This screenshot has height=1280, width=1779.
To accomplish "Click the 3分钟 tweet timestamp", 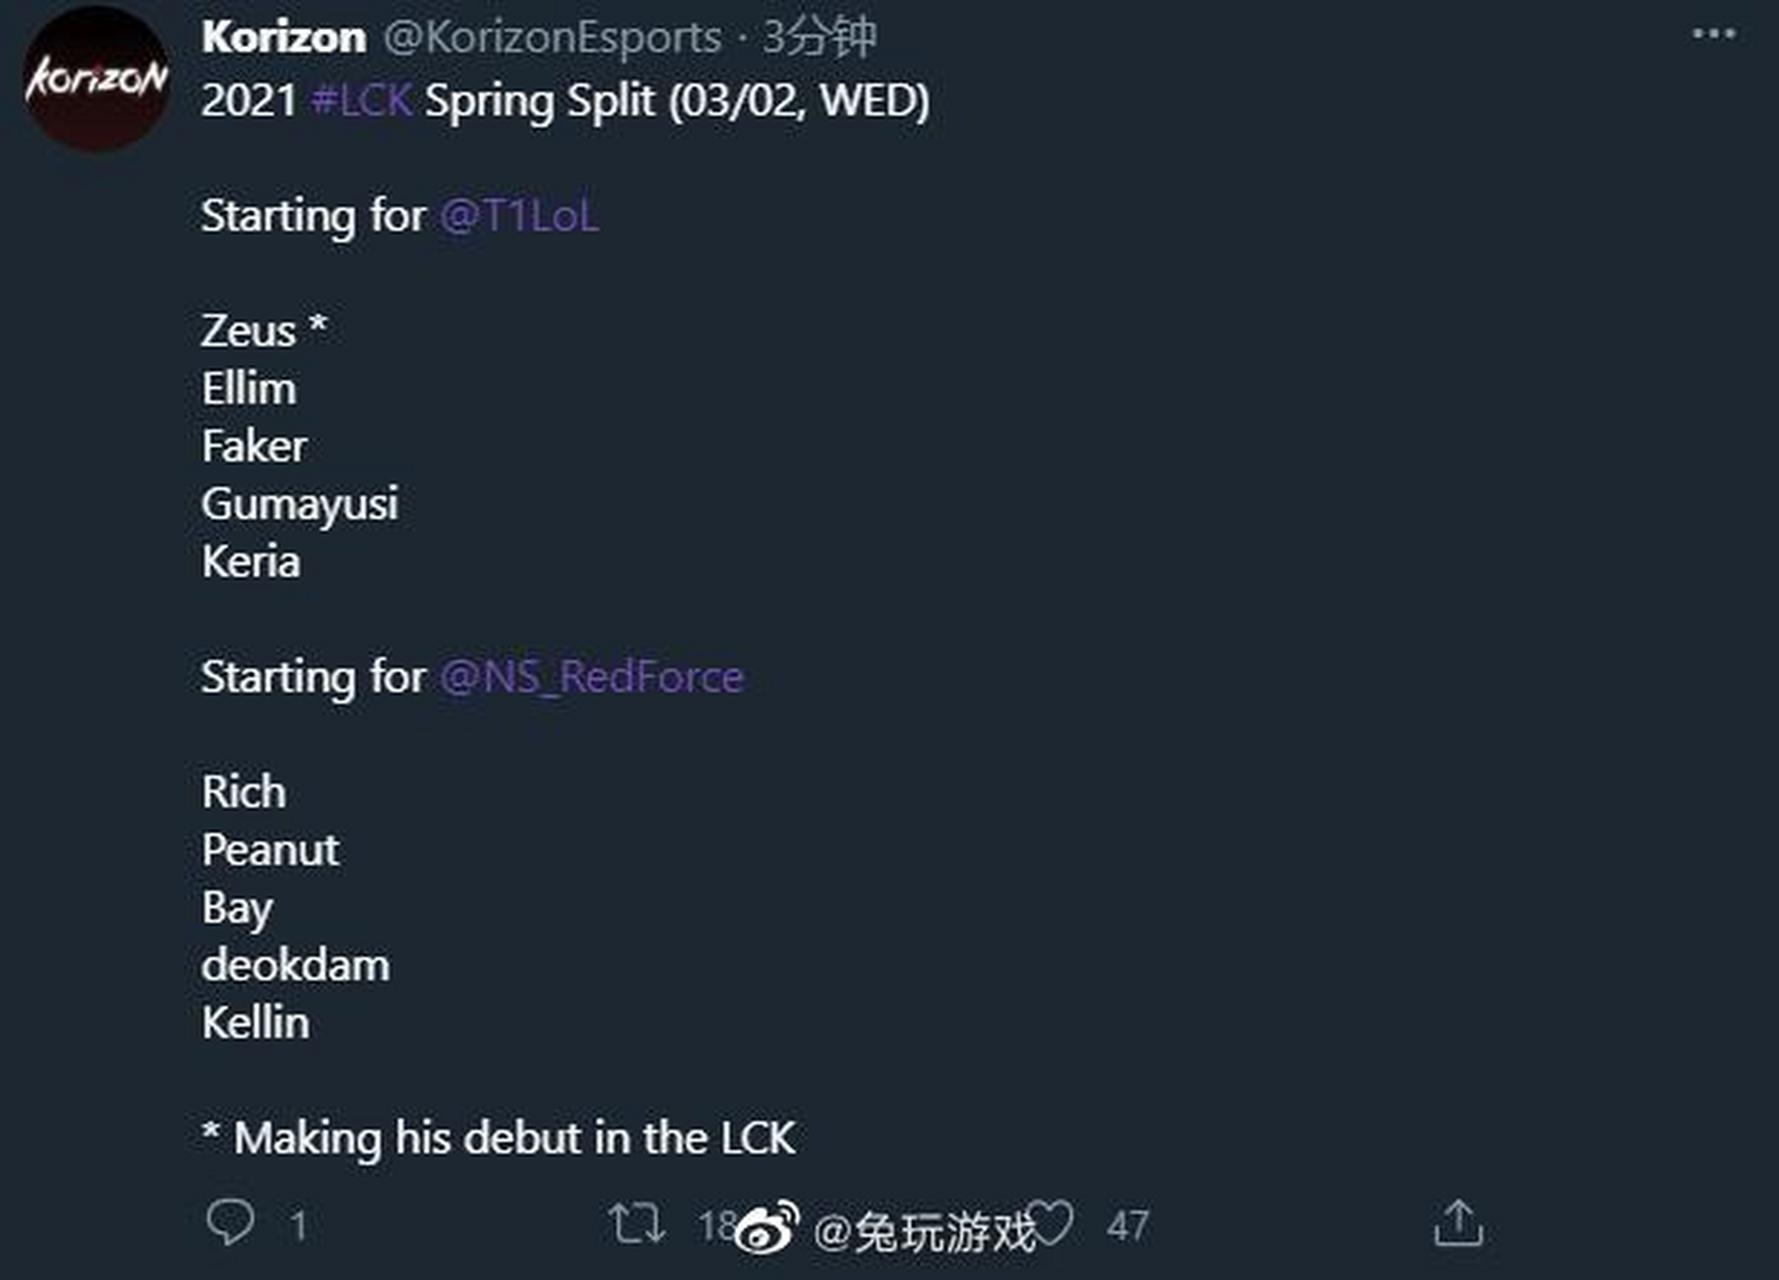I will [x=819, y=38].
